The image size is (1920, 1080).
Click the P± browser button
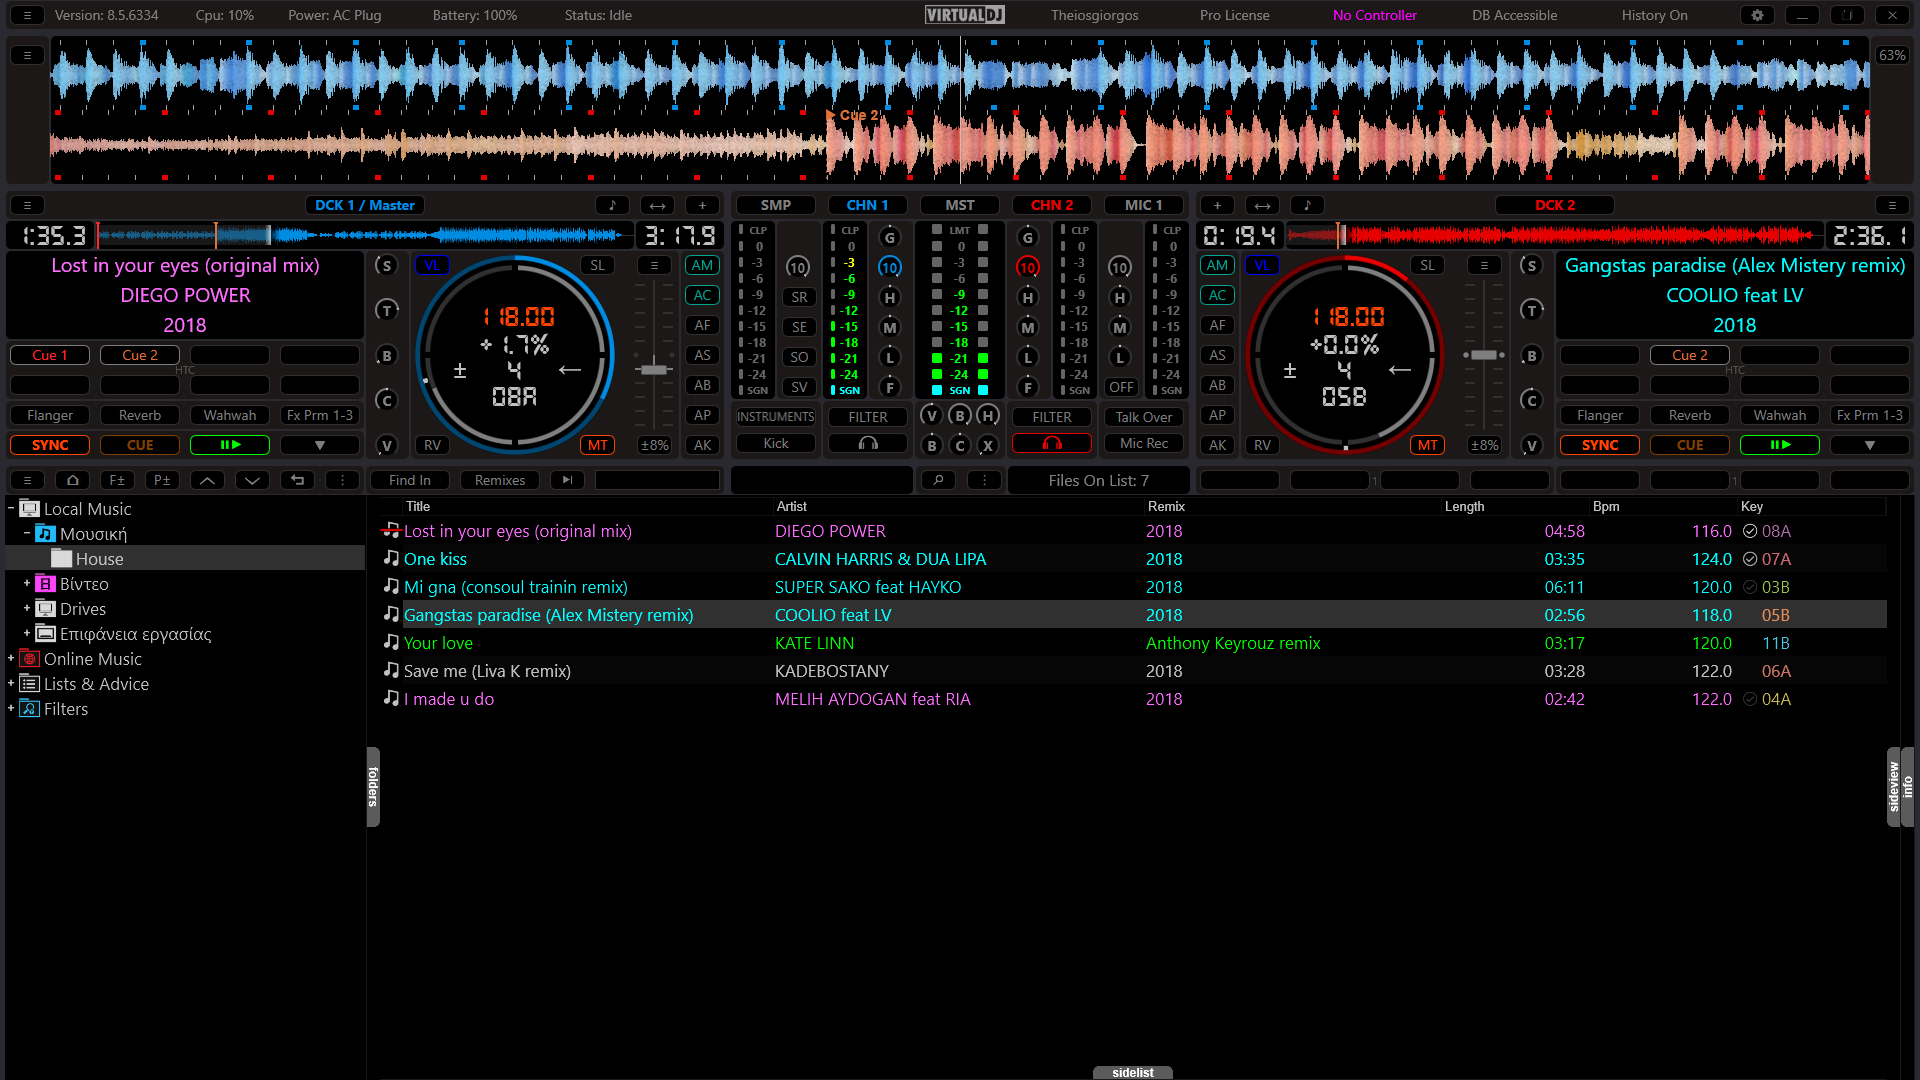(162, 480)
